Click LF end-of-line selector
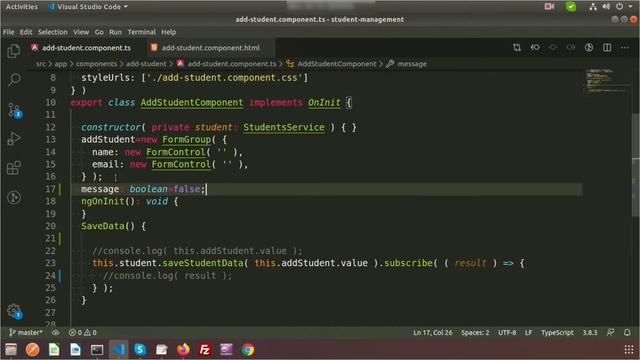This screenshot has height=360, width=640. (529, 333)
